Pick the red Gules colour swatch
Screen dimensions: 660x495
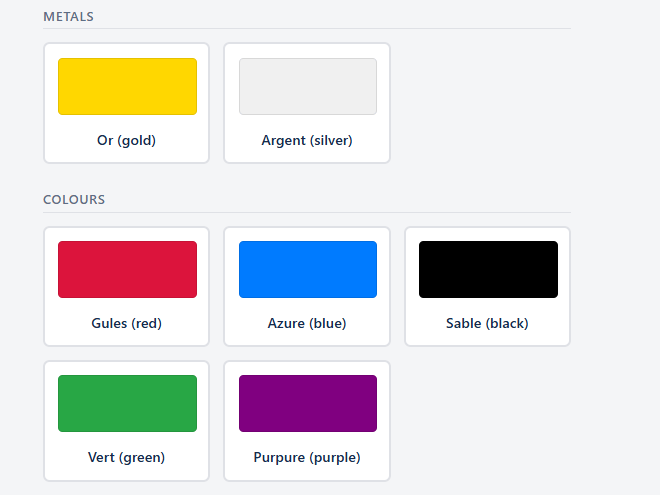[x=127, y=269]
